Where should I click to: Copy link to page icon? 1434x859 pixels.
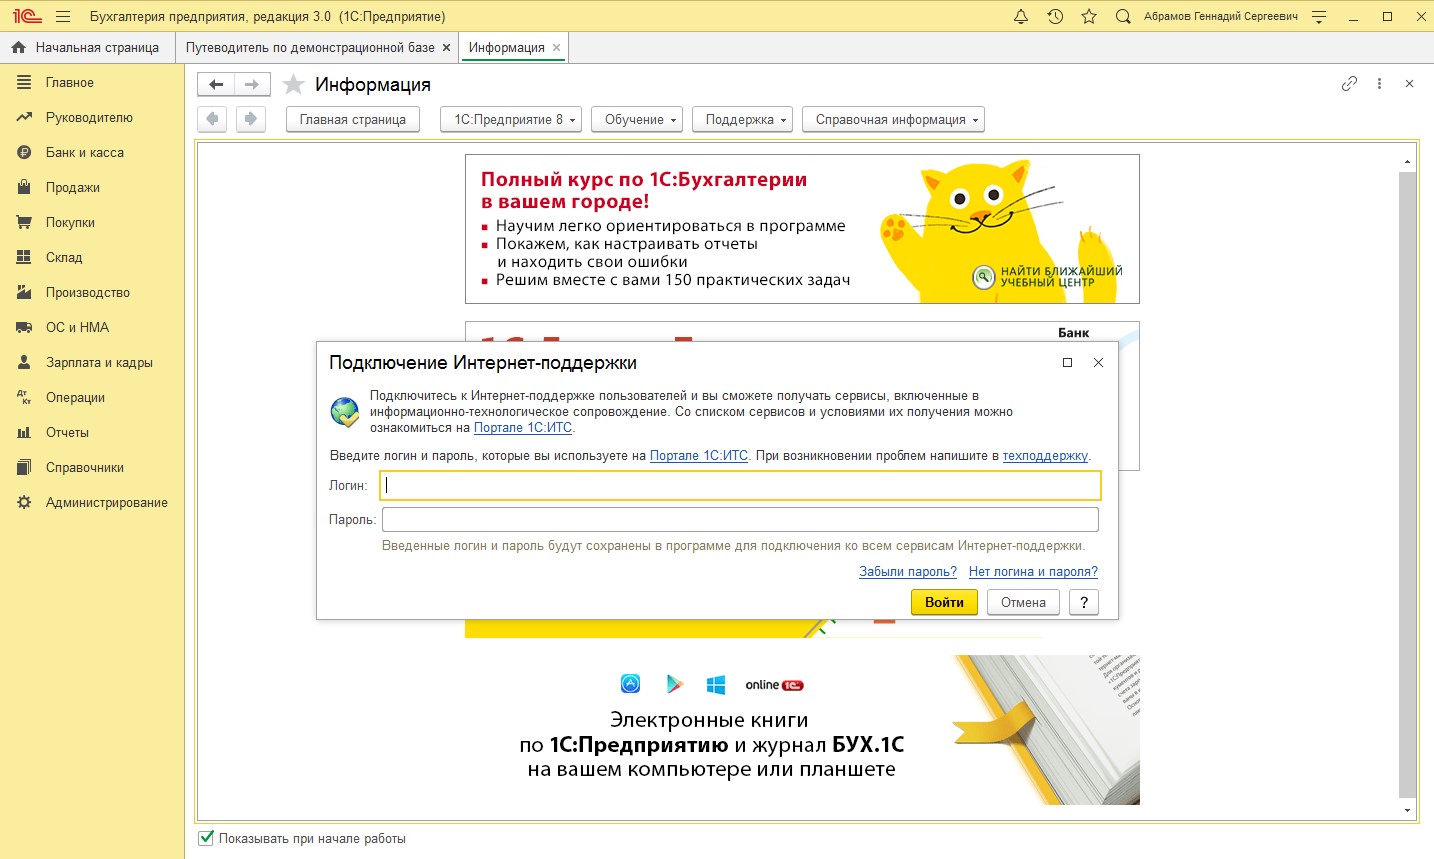coord(1349,84)
